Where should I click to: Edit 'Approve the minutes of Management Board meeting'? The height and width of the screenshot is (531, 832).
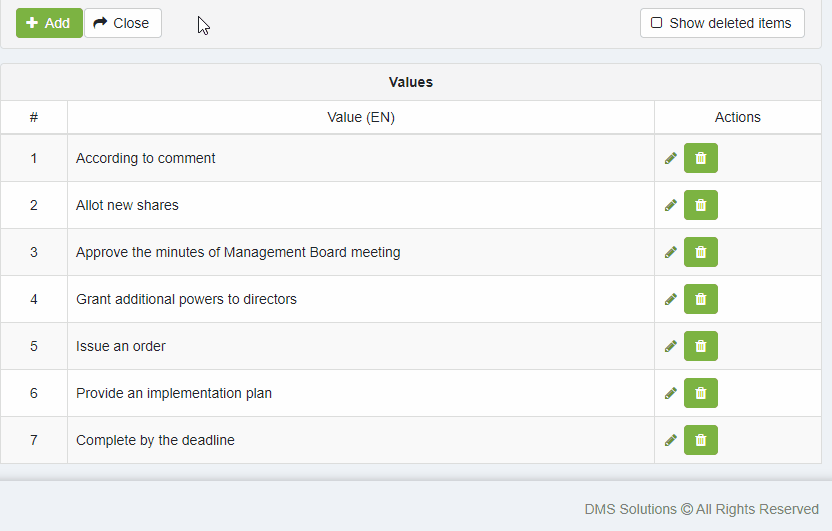coord(671,252)
